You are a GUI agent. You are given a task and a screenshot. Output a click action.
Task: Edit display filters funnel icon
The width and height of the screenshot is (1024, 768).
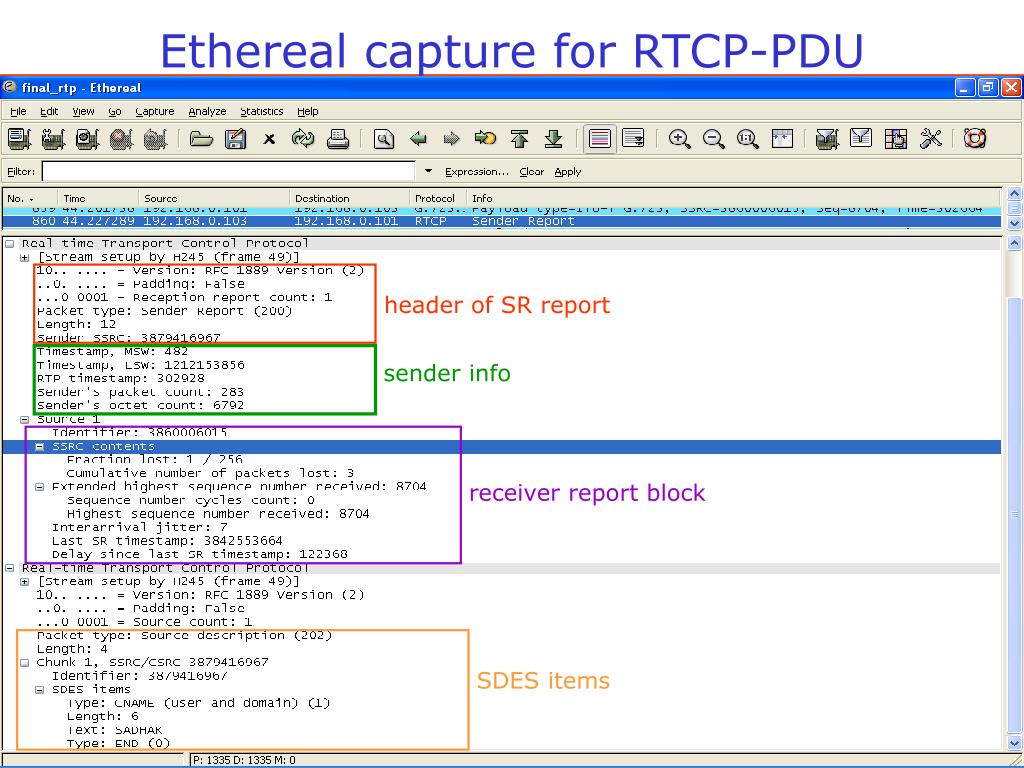861,138
